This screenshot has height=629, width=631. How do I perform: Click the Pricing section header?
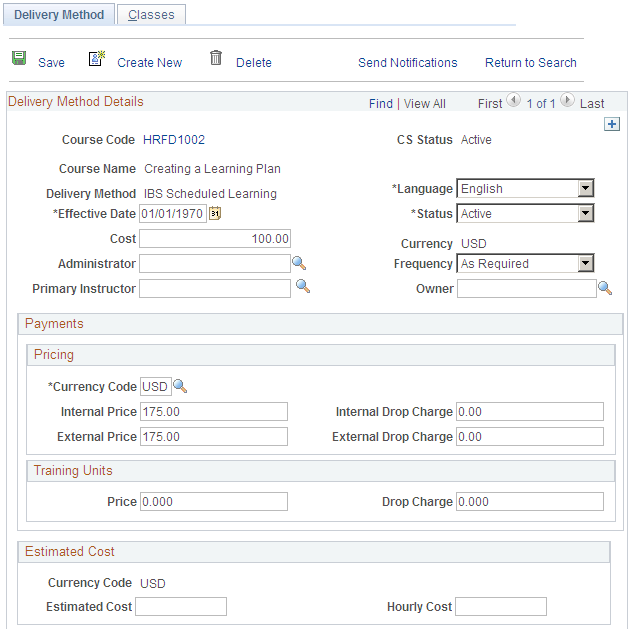coord(321,355)
